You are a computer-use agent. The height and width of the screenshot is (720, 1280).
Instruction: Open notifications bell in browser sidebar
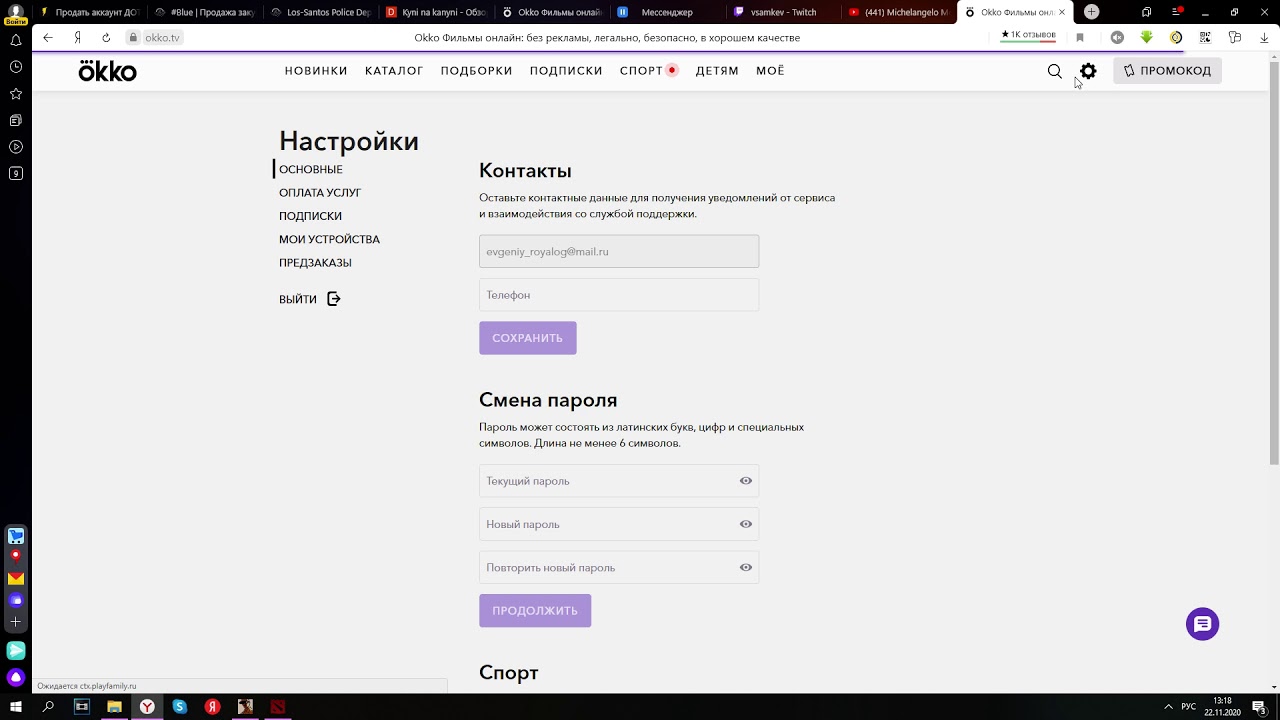click(x=15, y=41)
